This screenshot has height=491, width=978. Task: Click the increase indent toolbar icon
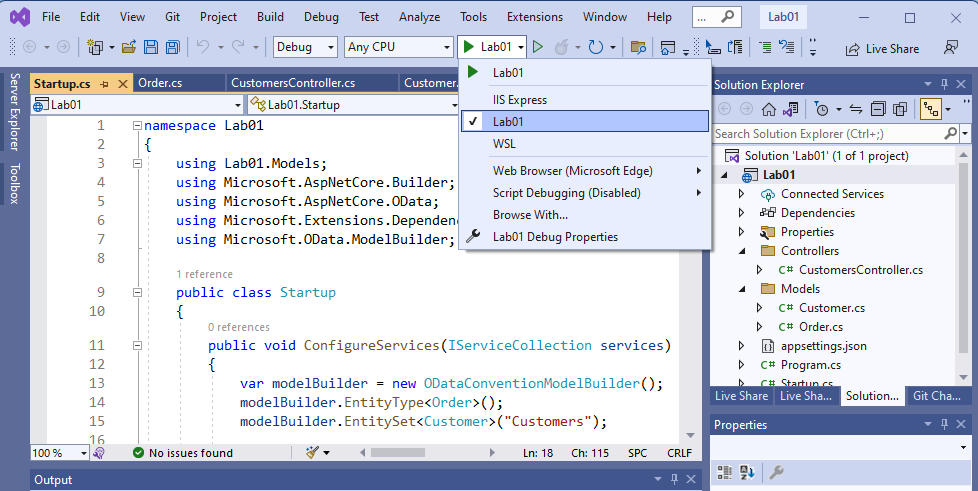(x=765, y=47)
